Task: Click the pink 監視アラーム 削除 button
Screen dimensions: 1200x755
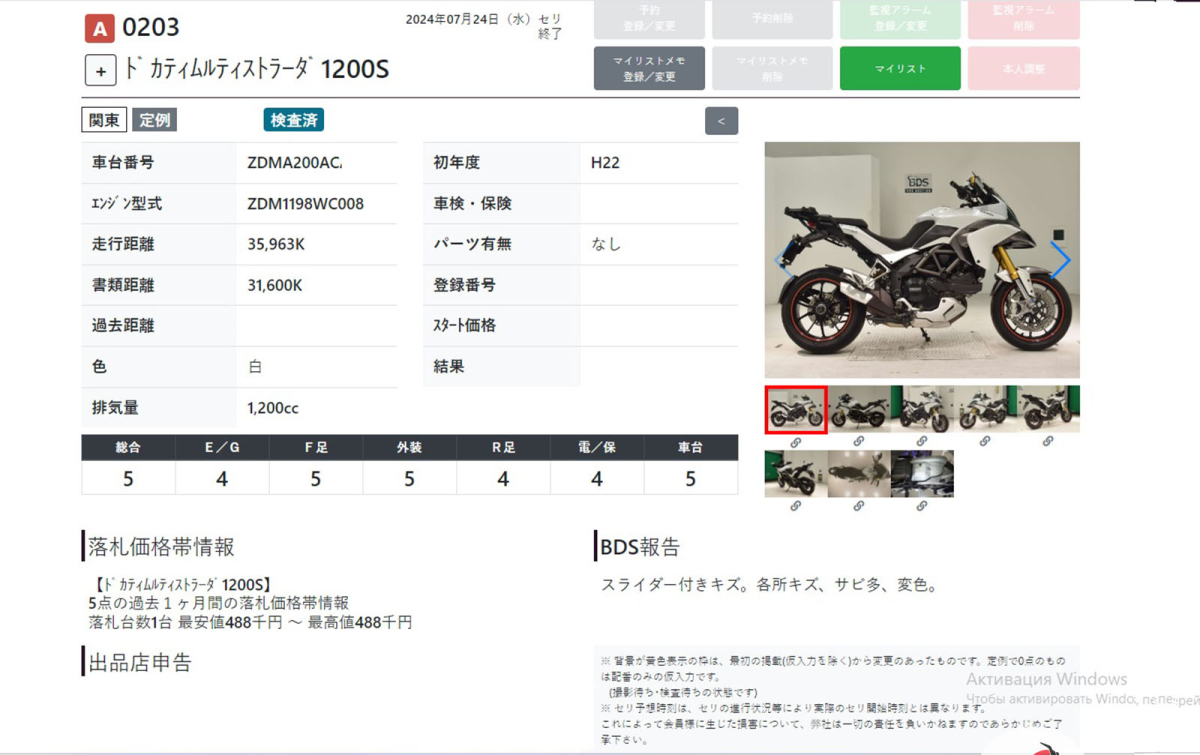Action: coord(1024,18)
